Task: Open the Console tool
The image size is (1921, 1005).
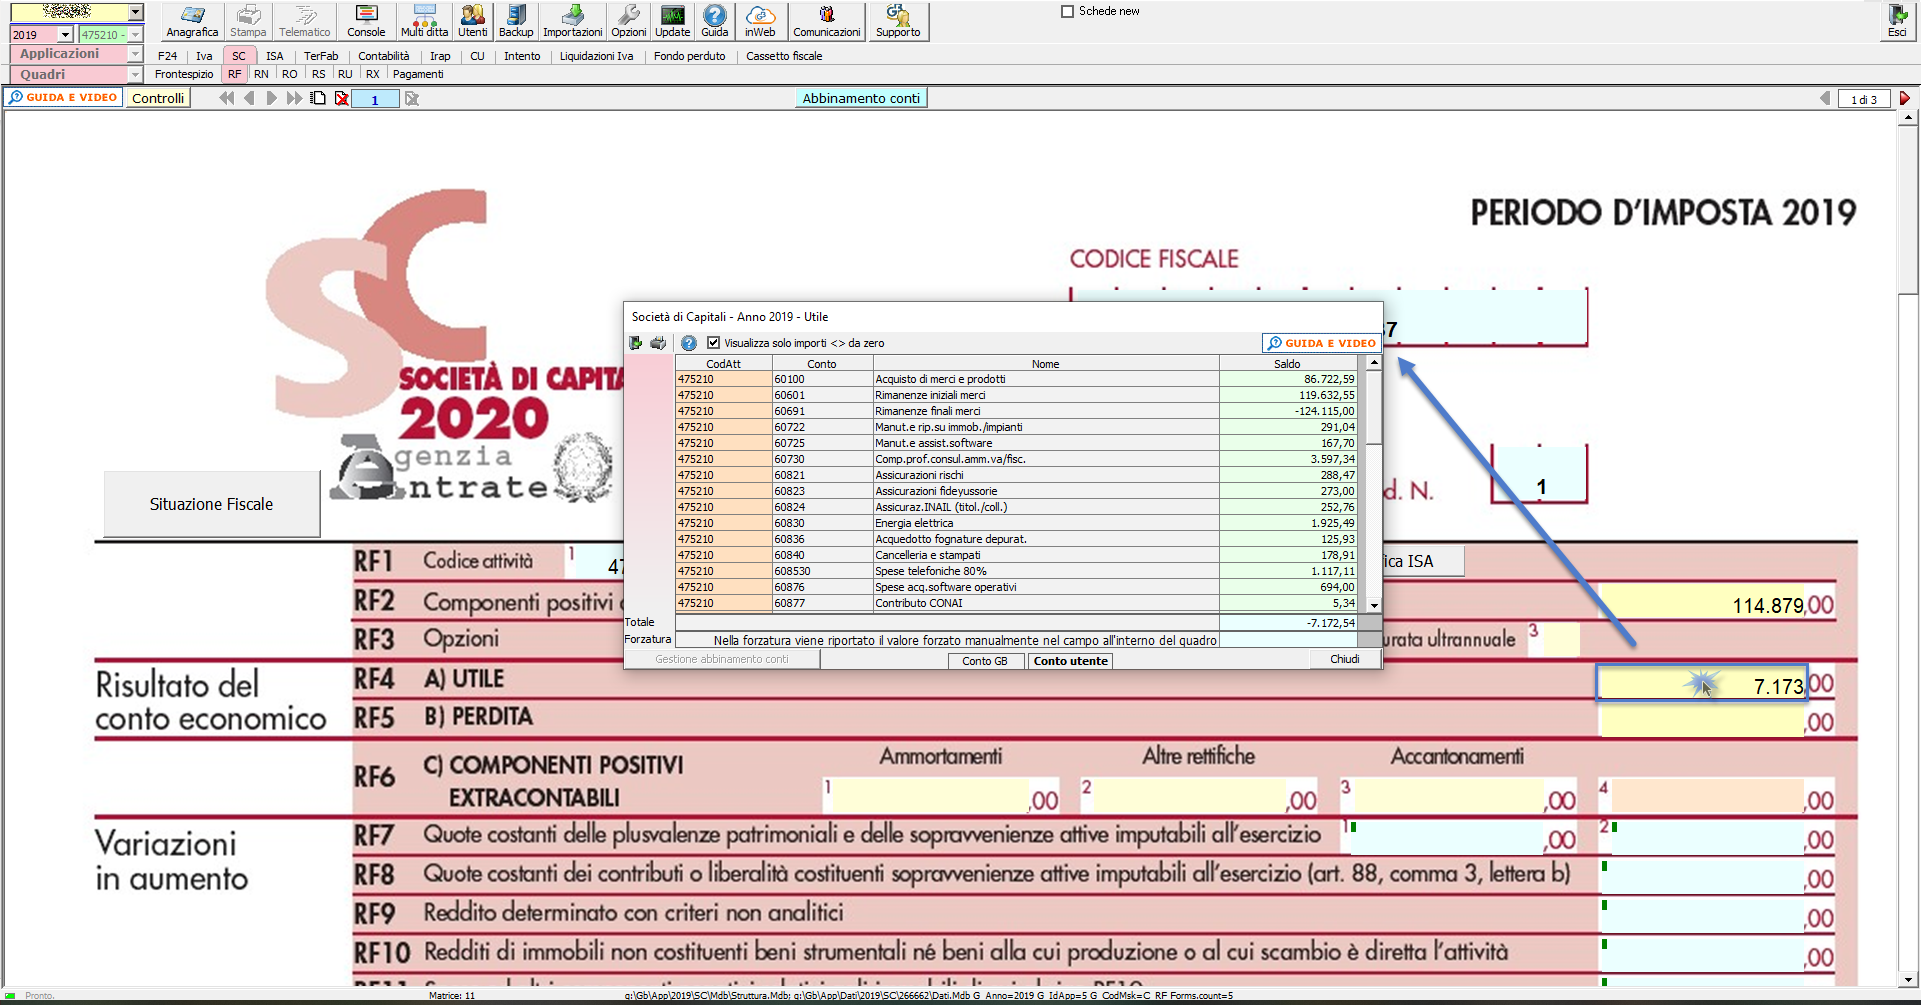Action: pos(366,21)
